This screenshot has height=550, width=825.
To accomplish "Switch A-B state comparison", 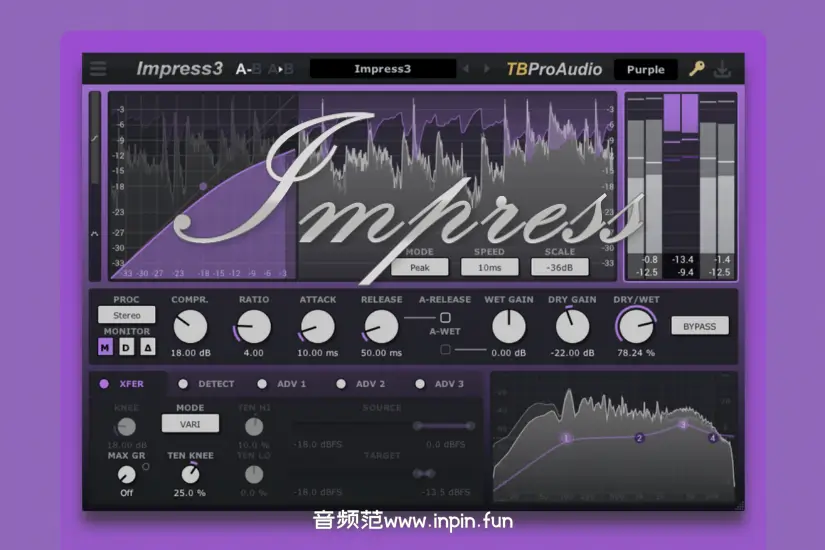I will click(248, 69).
